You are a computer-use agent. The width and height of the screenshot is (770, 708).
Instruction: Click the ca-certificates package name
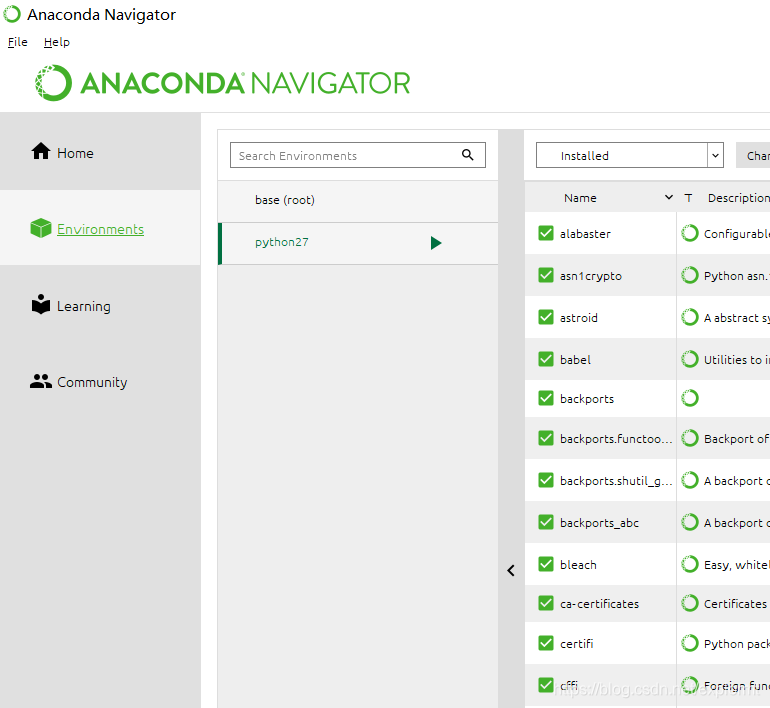600,603
